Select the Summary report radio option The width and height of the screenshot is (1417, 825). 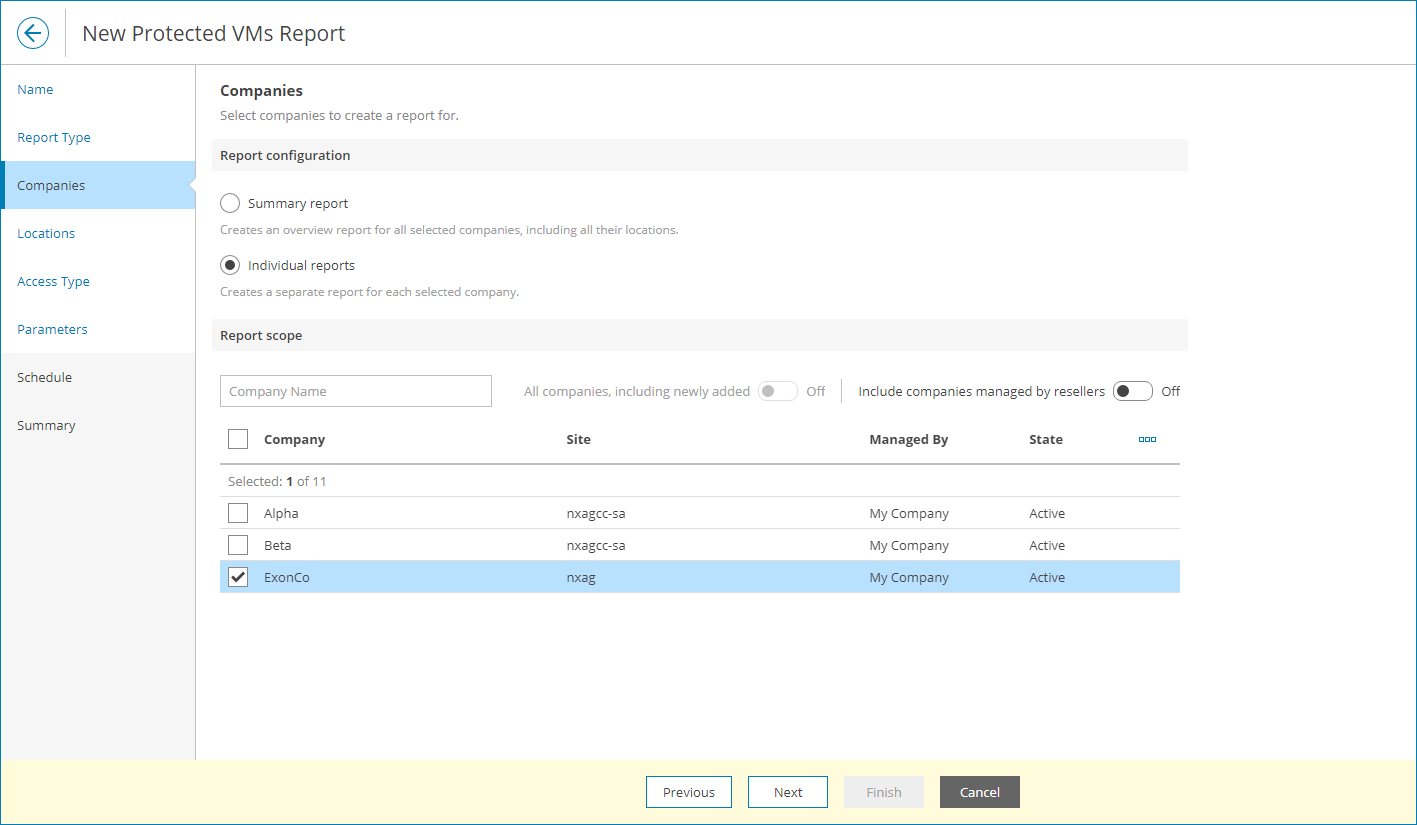(x=230, y=203)
